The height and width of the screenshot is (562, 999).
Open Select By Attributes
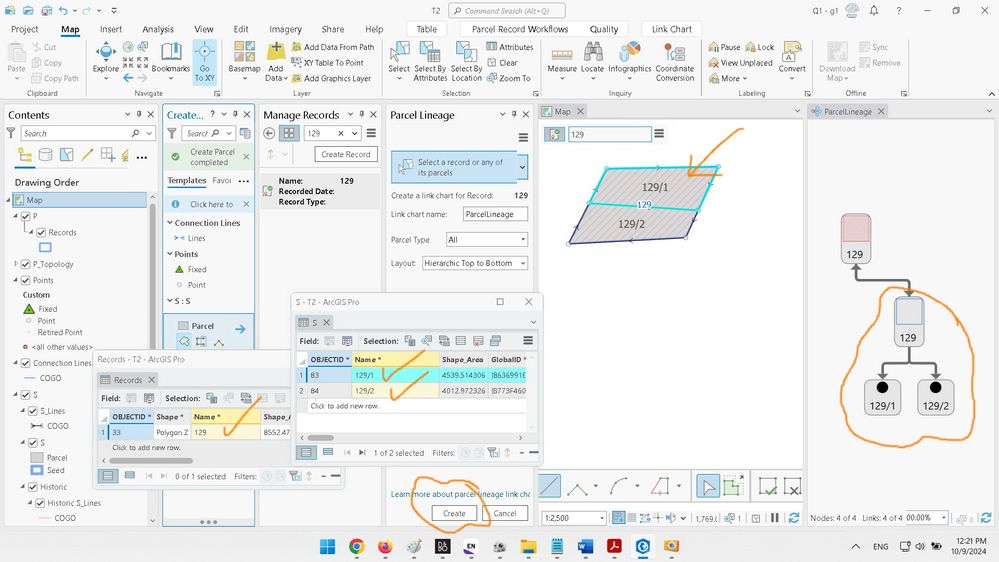[x=430, y=61]
